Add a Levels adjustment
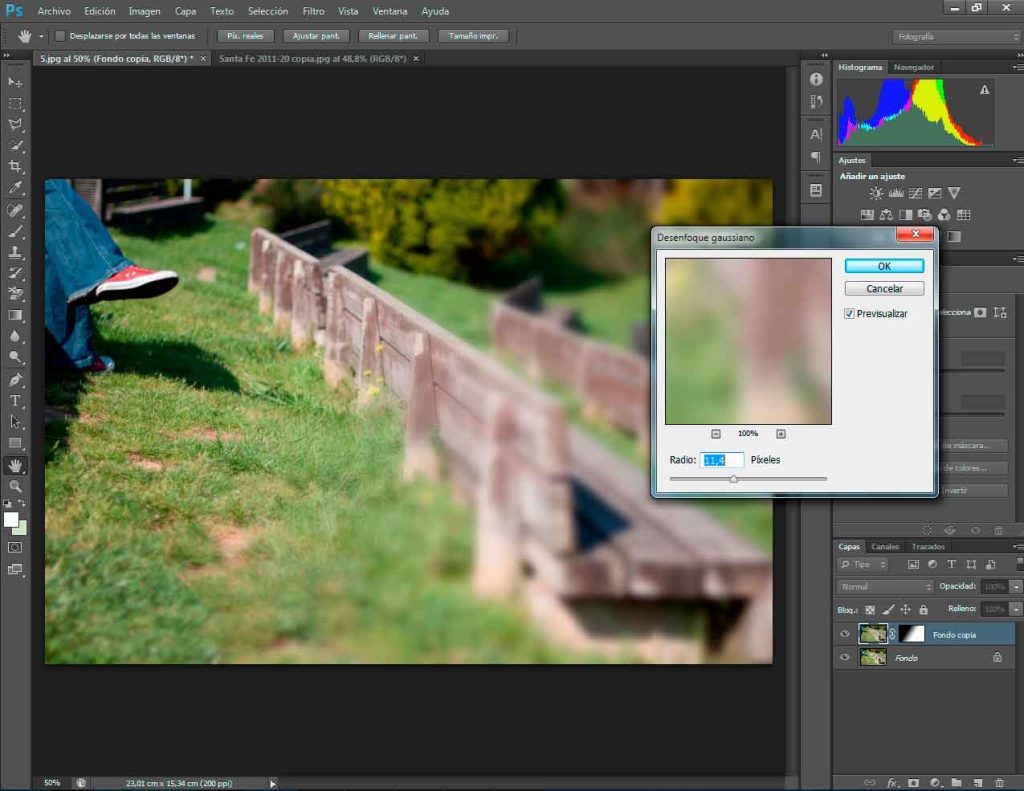 coord(896,193)
